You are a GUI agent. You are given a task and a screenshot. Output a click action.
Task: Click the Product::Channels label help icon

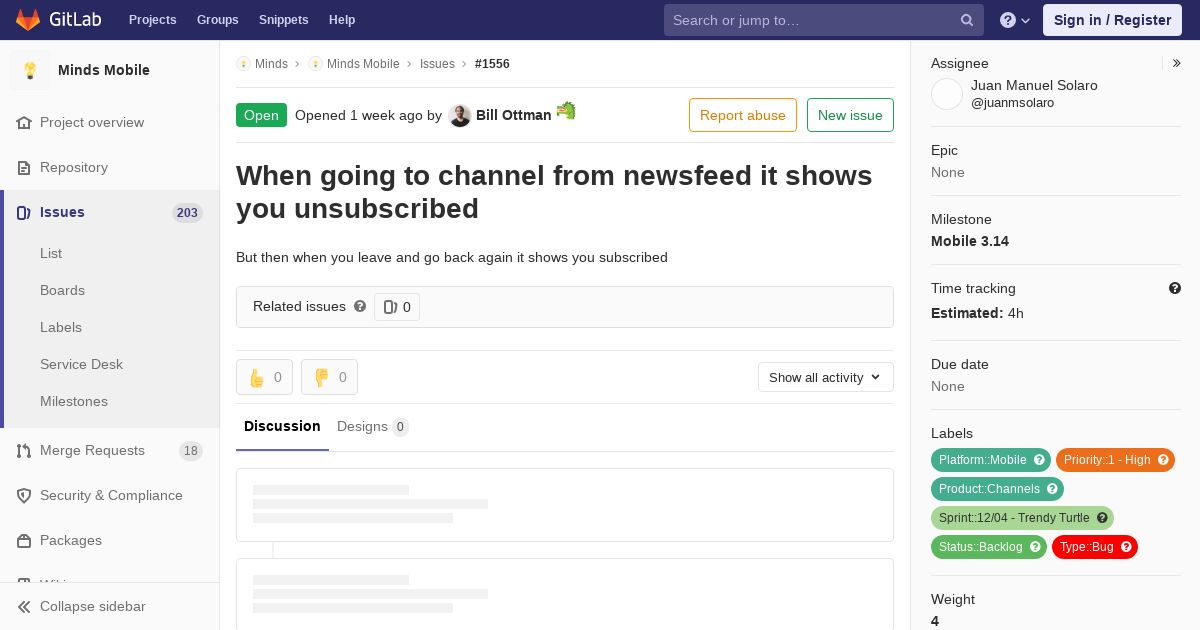pos(1052,489)
